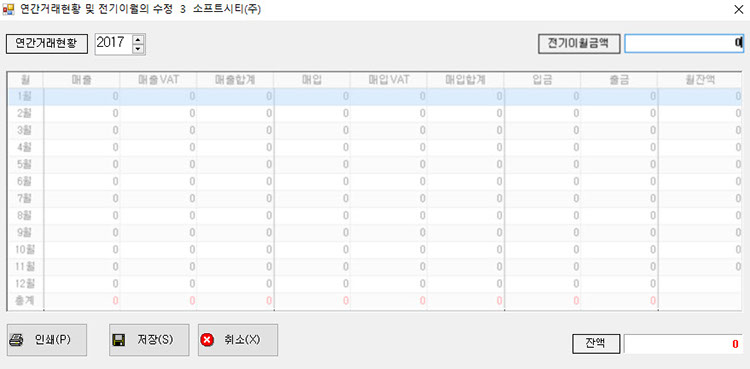Click the 매출합계 cell in the 10월 row
The height and width of the screenshot is (369, 750).
(x=235, y=249)
